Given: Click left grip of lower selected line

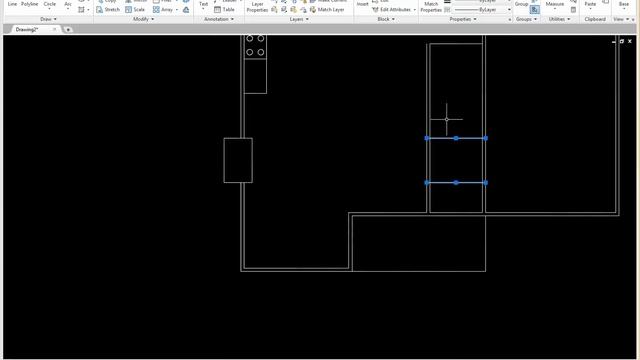Looking at the screenshot, I should click(x=427, y=183).
